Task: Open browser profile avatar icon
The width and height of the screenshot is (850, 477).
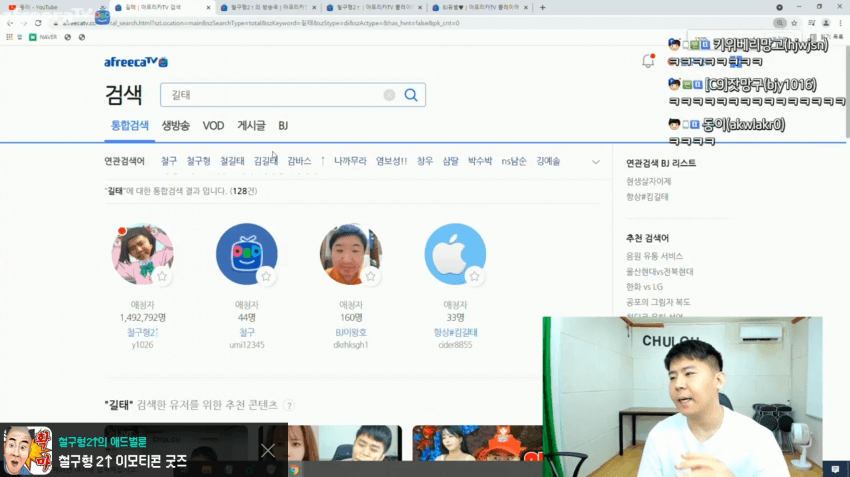Action: click(x=826, y=23)
